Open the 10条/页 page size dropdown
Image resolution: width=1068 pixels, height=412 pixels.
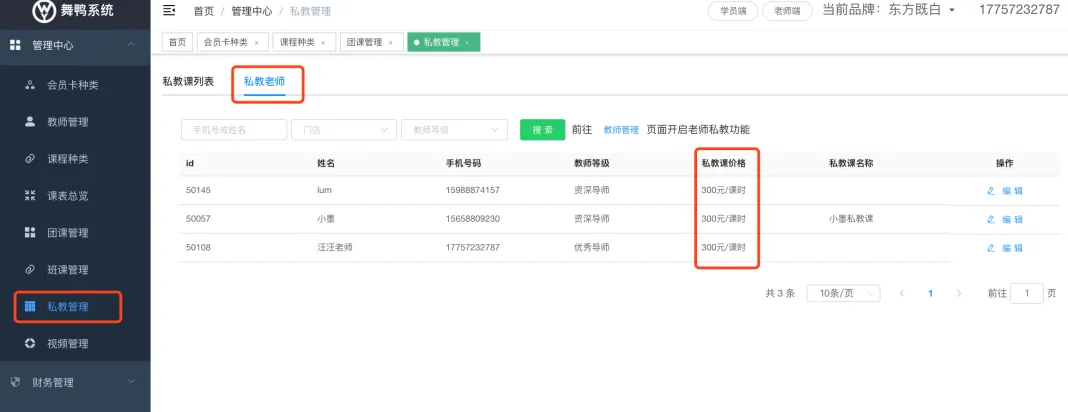click(842, 293)
